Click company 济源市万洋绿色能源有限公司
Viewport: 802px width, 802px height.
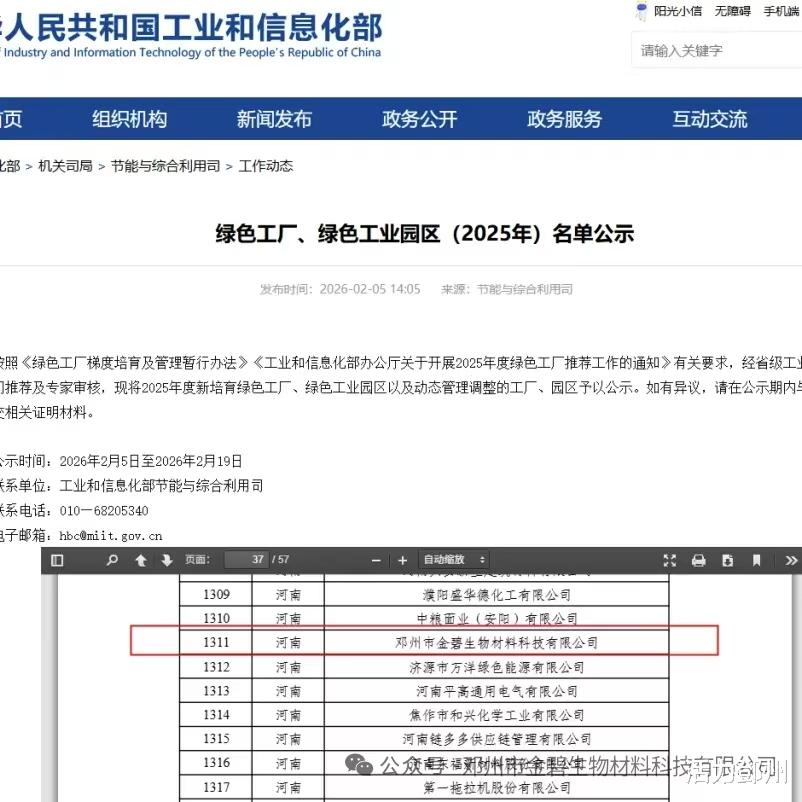(497, 667)
